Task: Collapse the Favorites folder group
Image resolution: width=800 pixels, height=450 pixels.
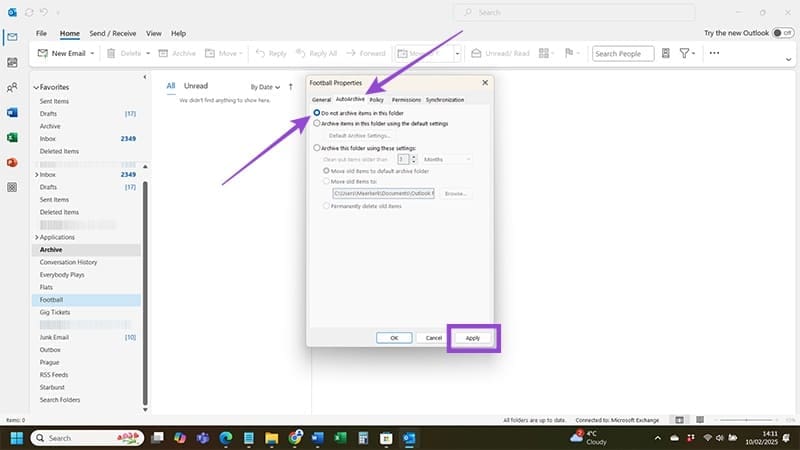Action: coord(36,87)
